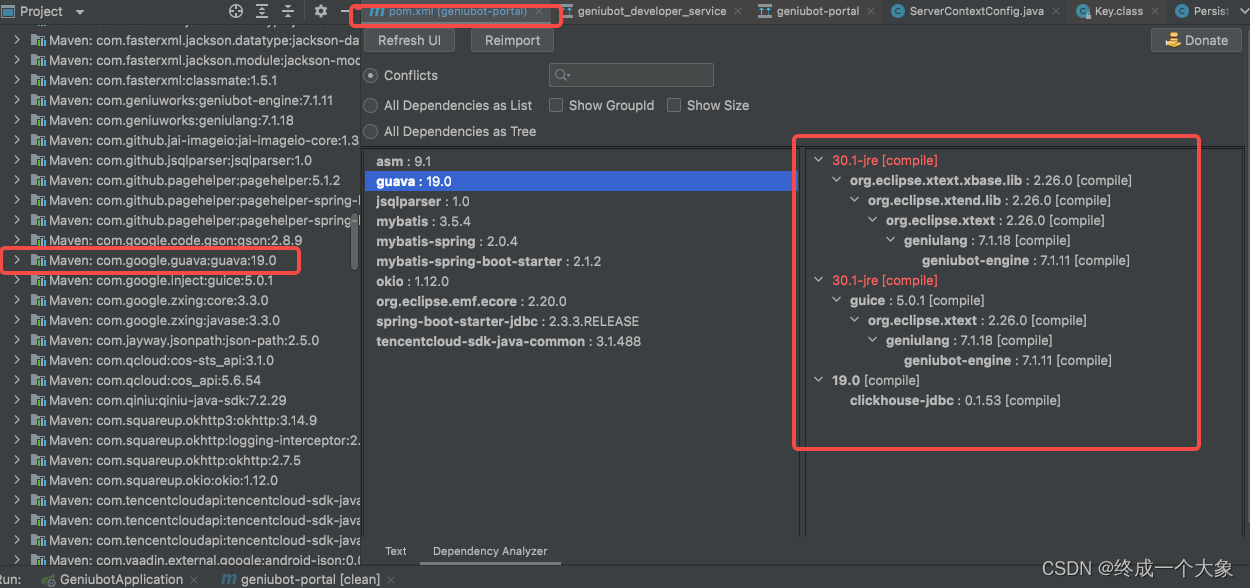Select org.eclipse.emf.ecore : 2.20.0 entry
The image size is (1250, 588).
[580, 301]
